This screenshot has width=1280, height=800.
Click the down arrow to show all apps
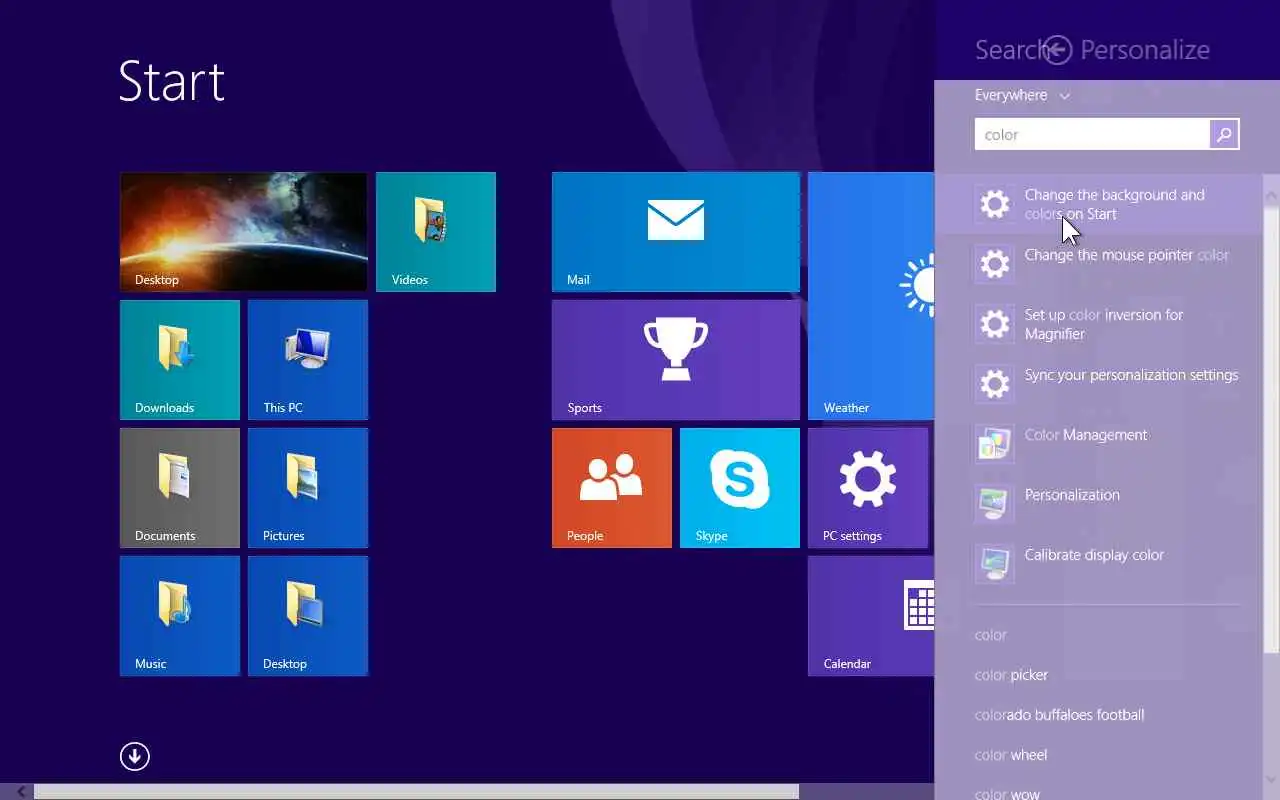pos(135,756)
